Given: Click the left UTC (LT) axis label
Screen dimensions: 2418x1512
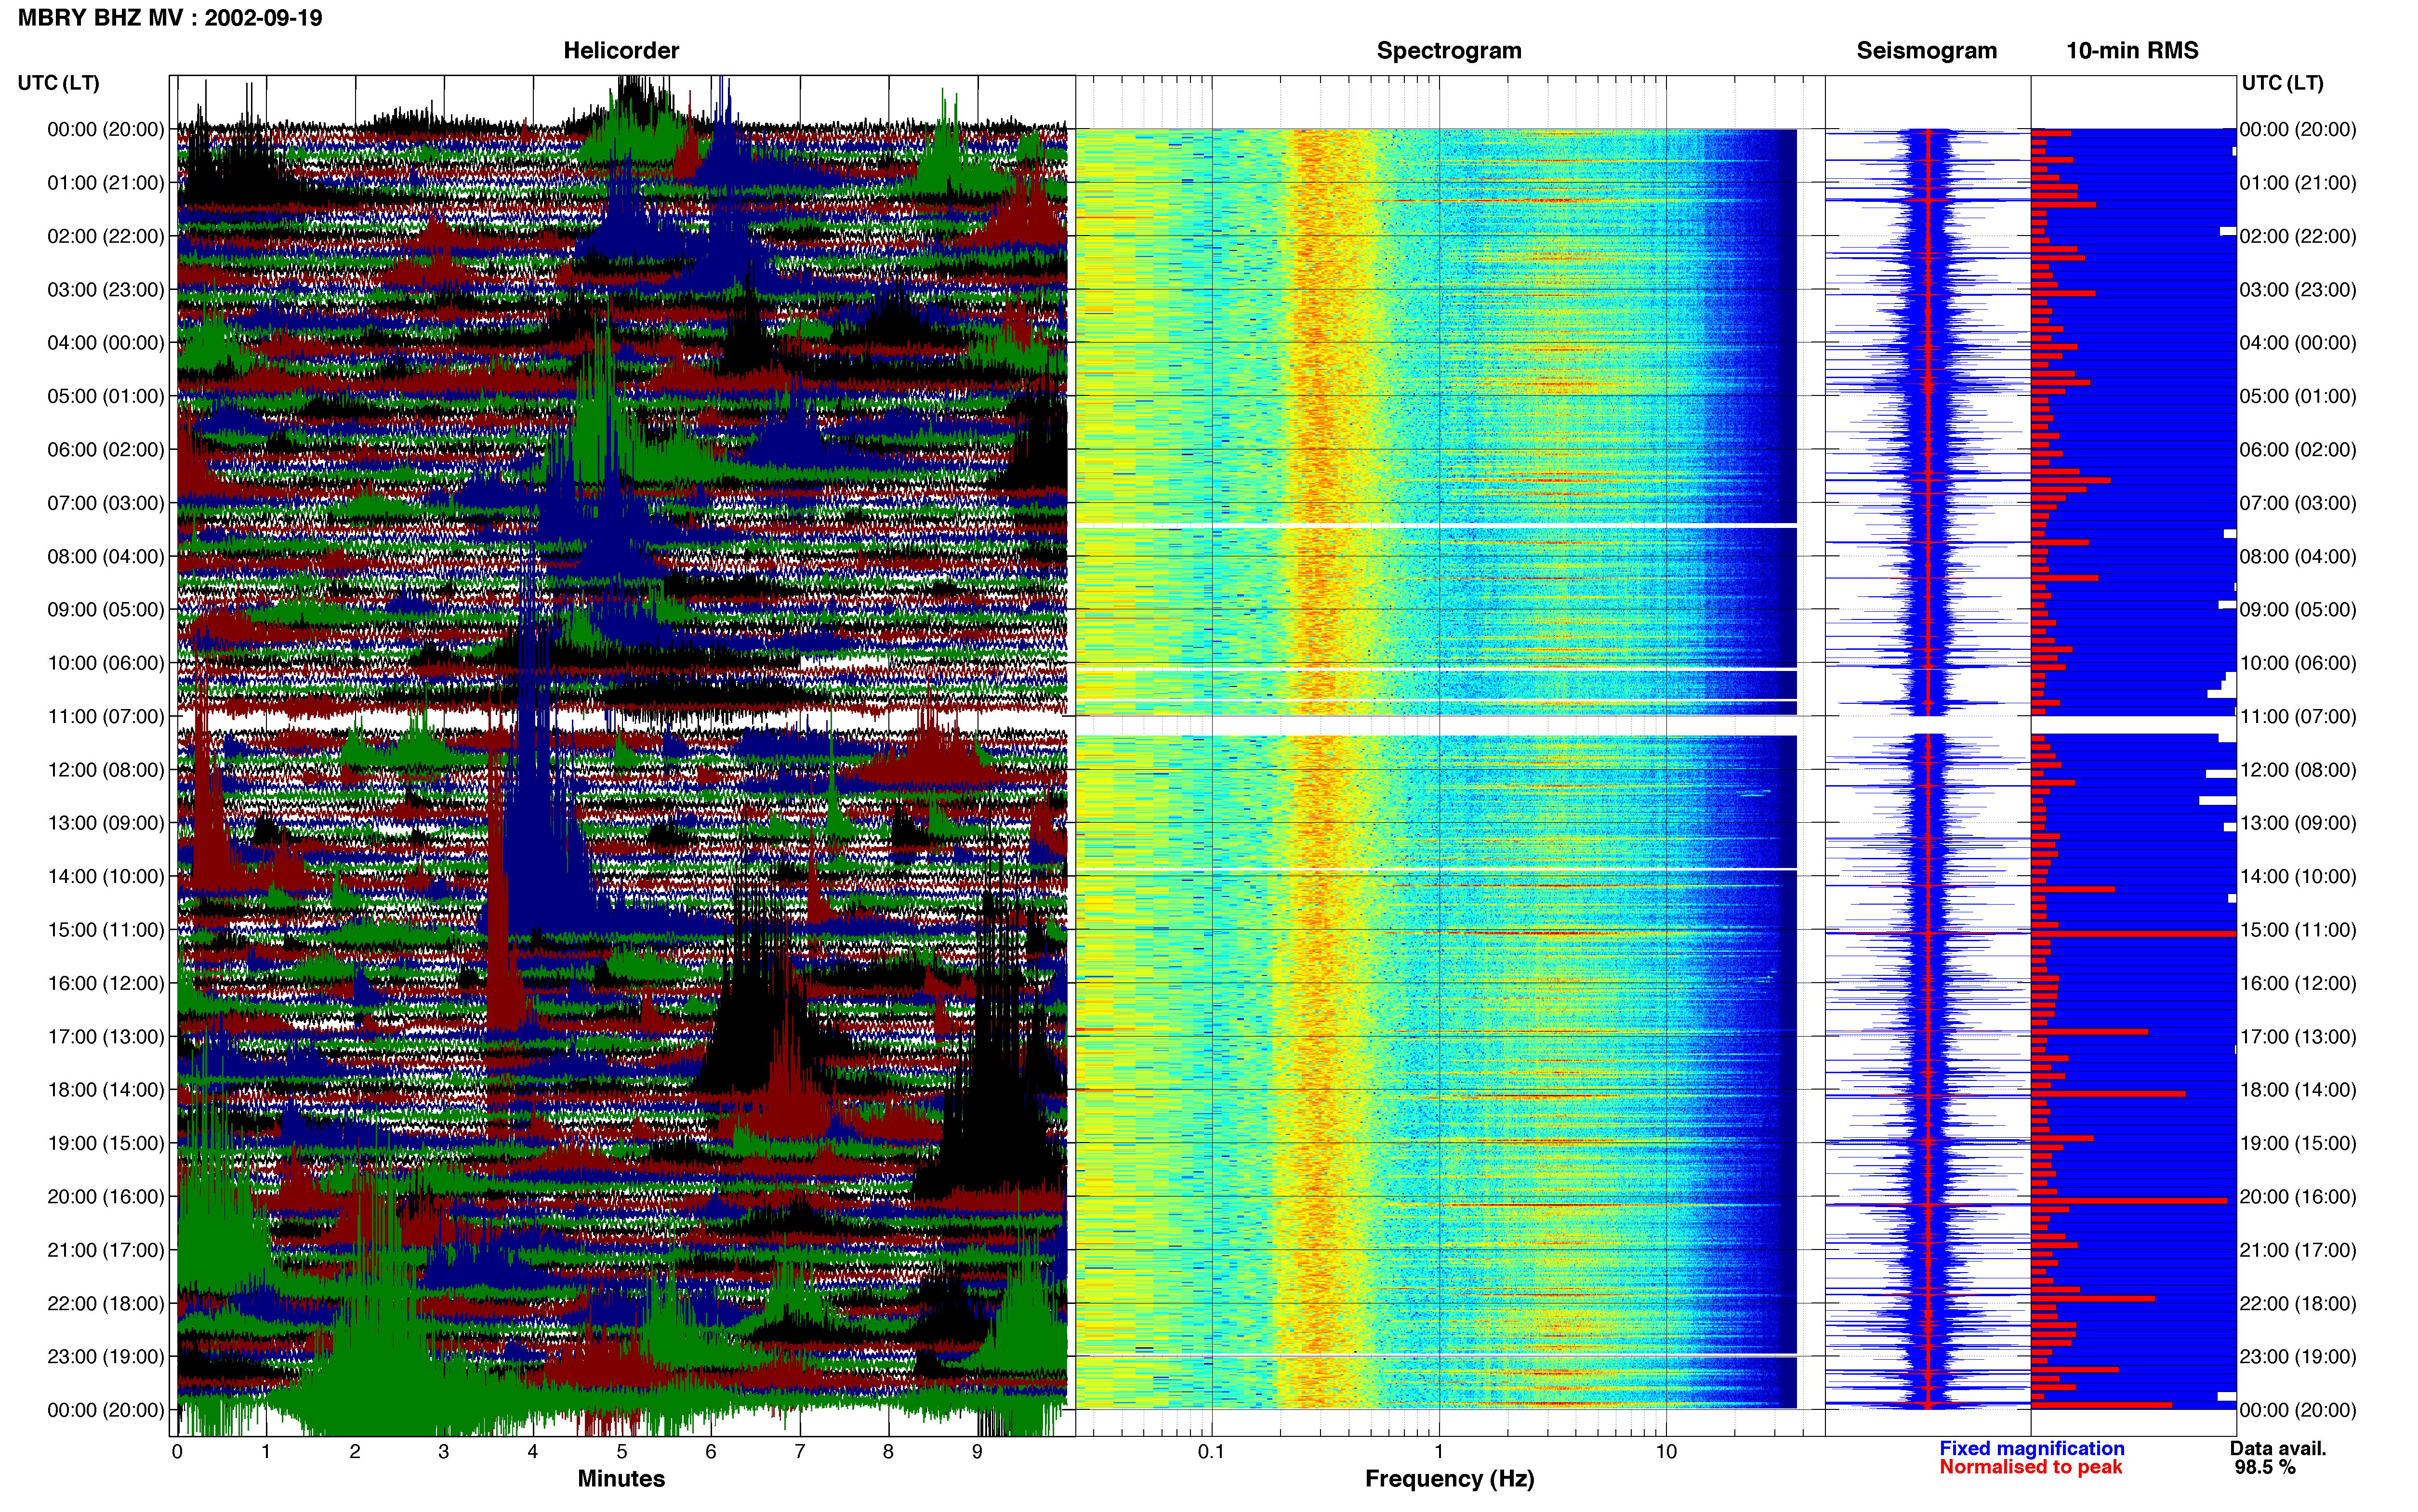Looking at the screenshot, I should 59,83.
